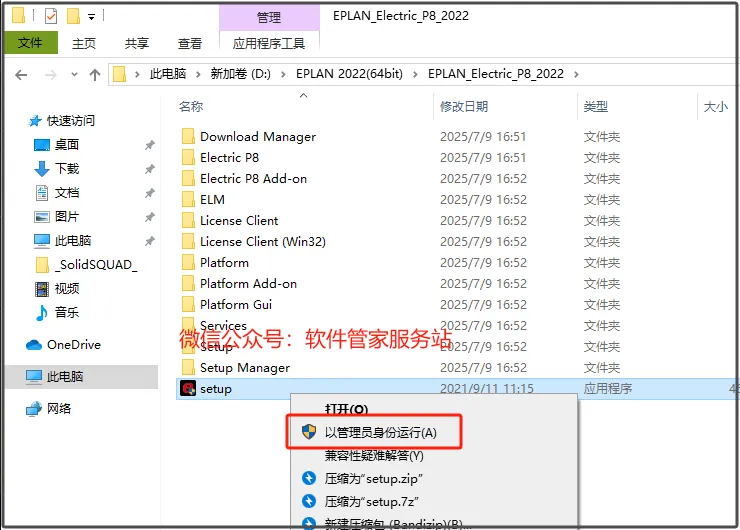Click the Setup Manager folder icon
Viewport: 740px width, 530px height.
pos(188,367)
